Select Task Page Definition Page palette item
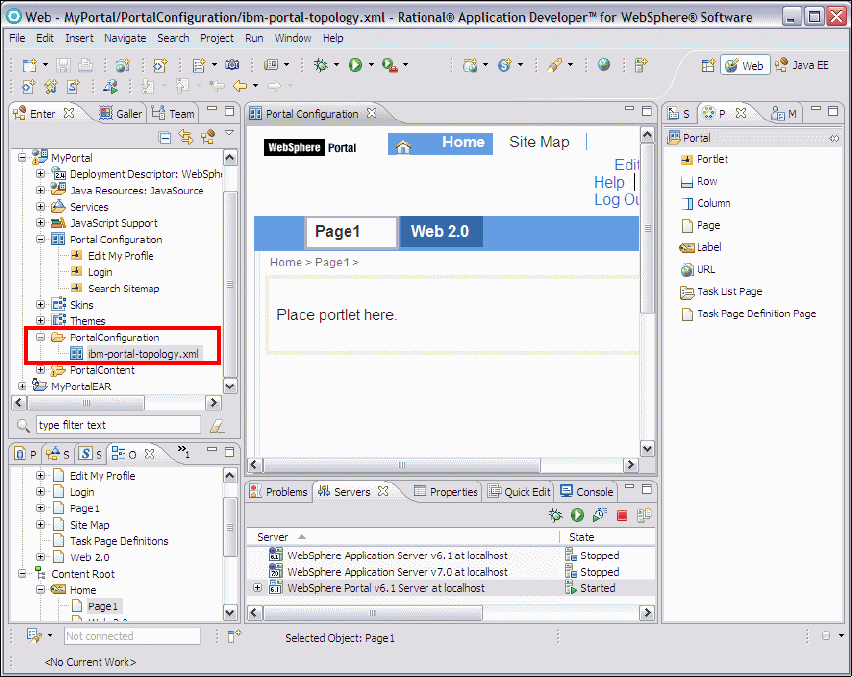This screenshot has width=852, height=677. pos(748,314)
